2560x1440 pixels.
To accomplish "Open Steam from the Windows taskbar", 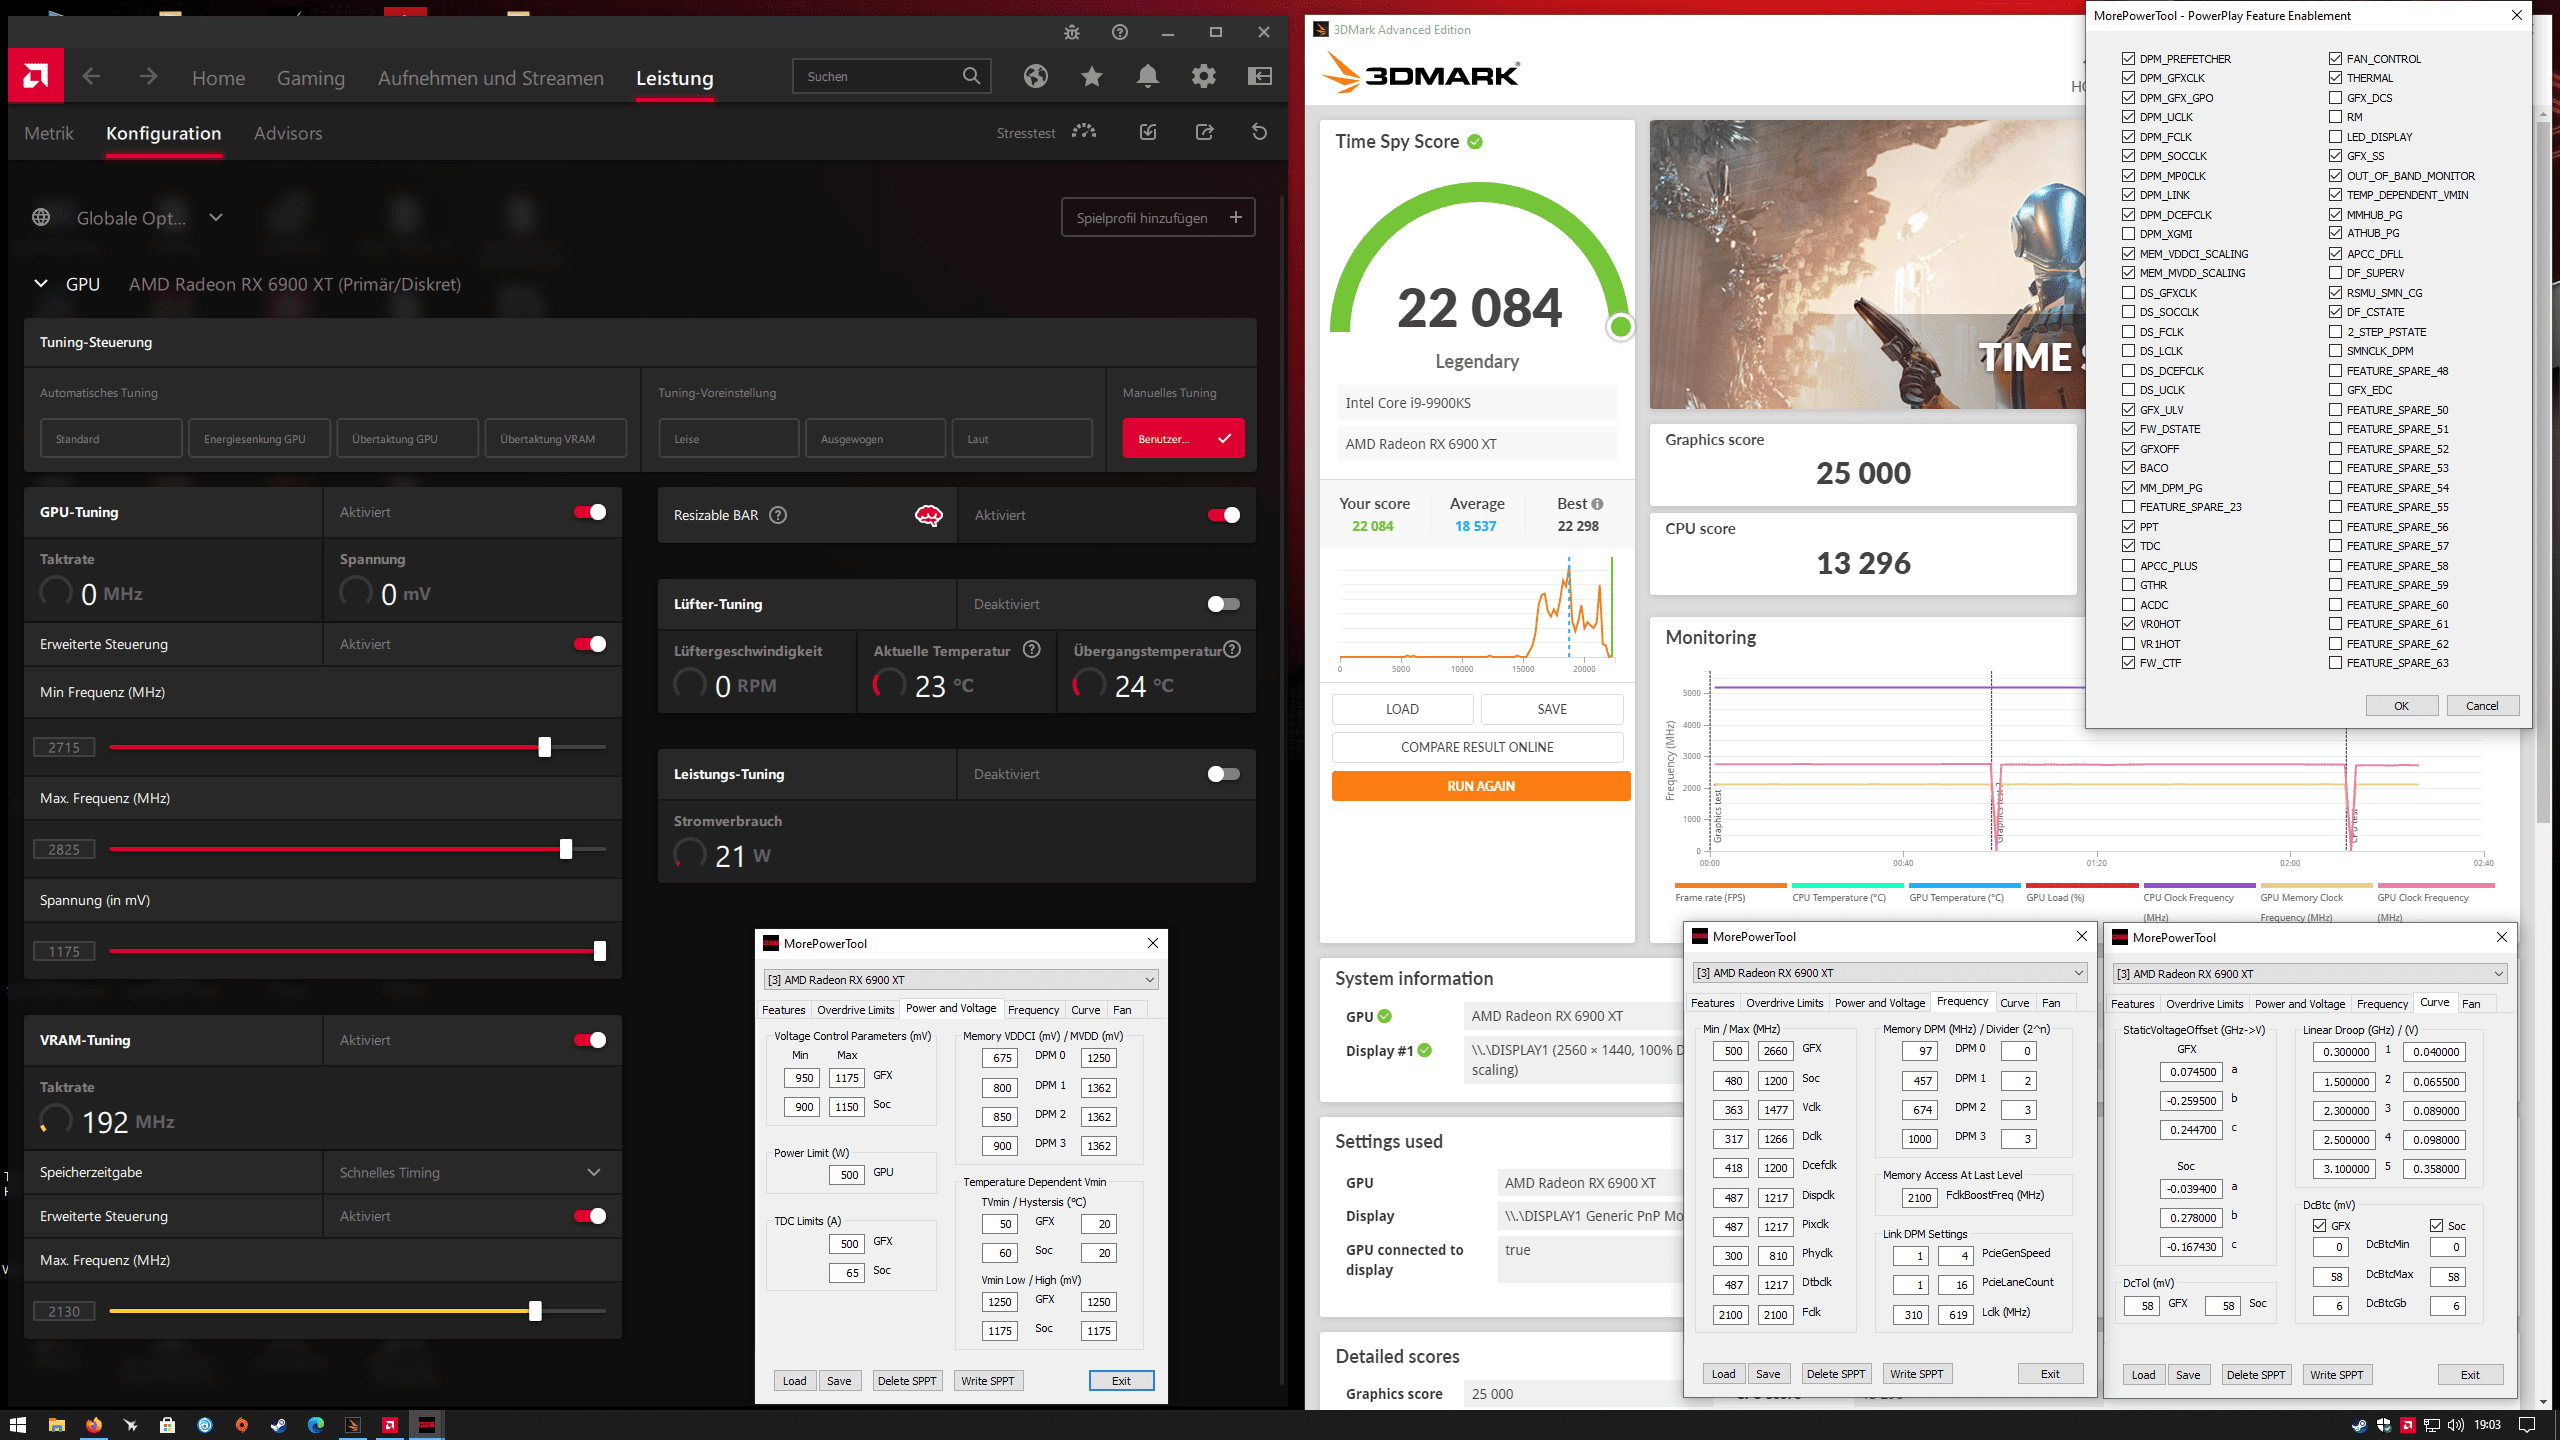I will (279, 1425).
